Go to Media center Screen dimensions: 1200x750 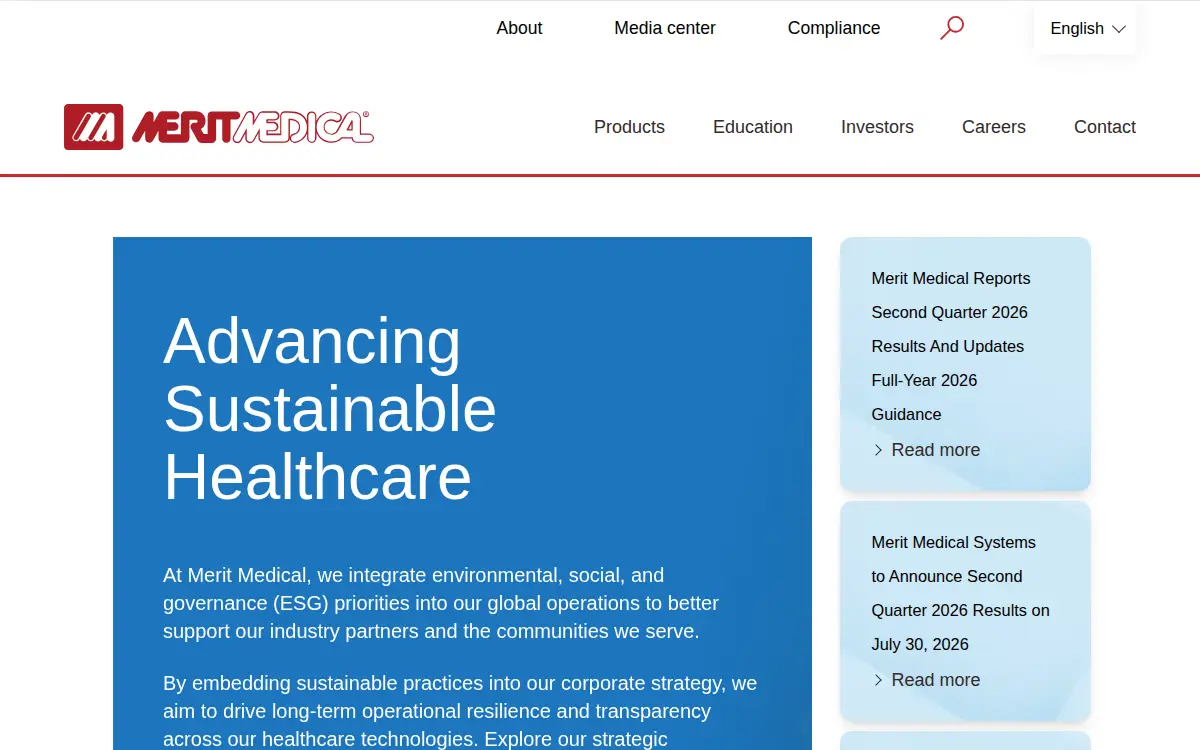tap(665, 28)
